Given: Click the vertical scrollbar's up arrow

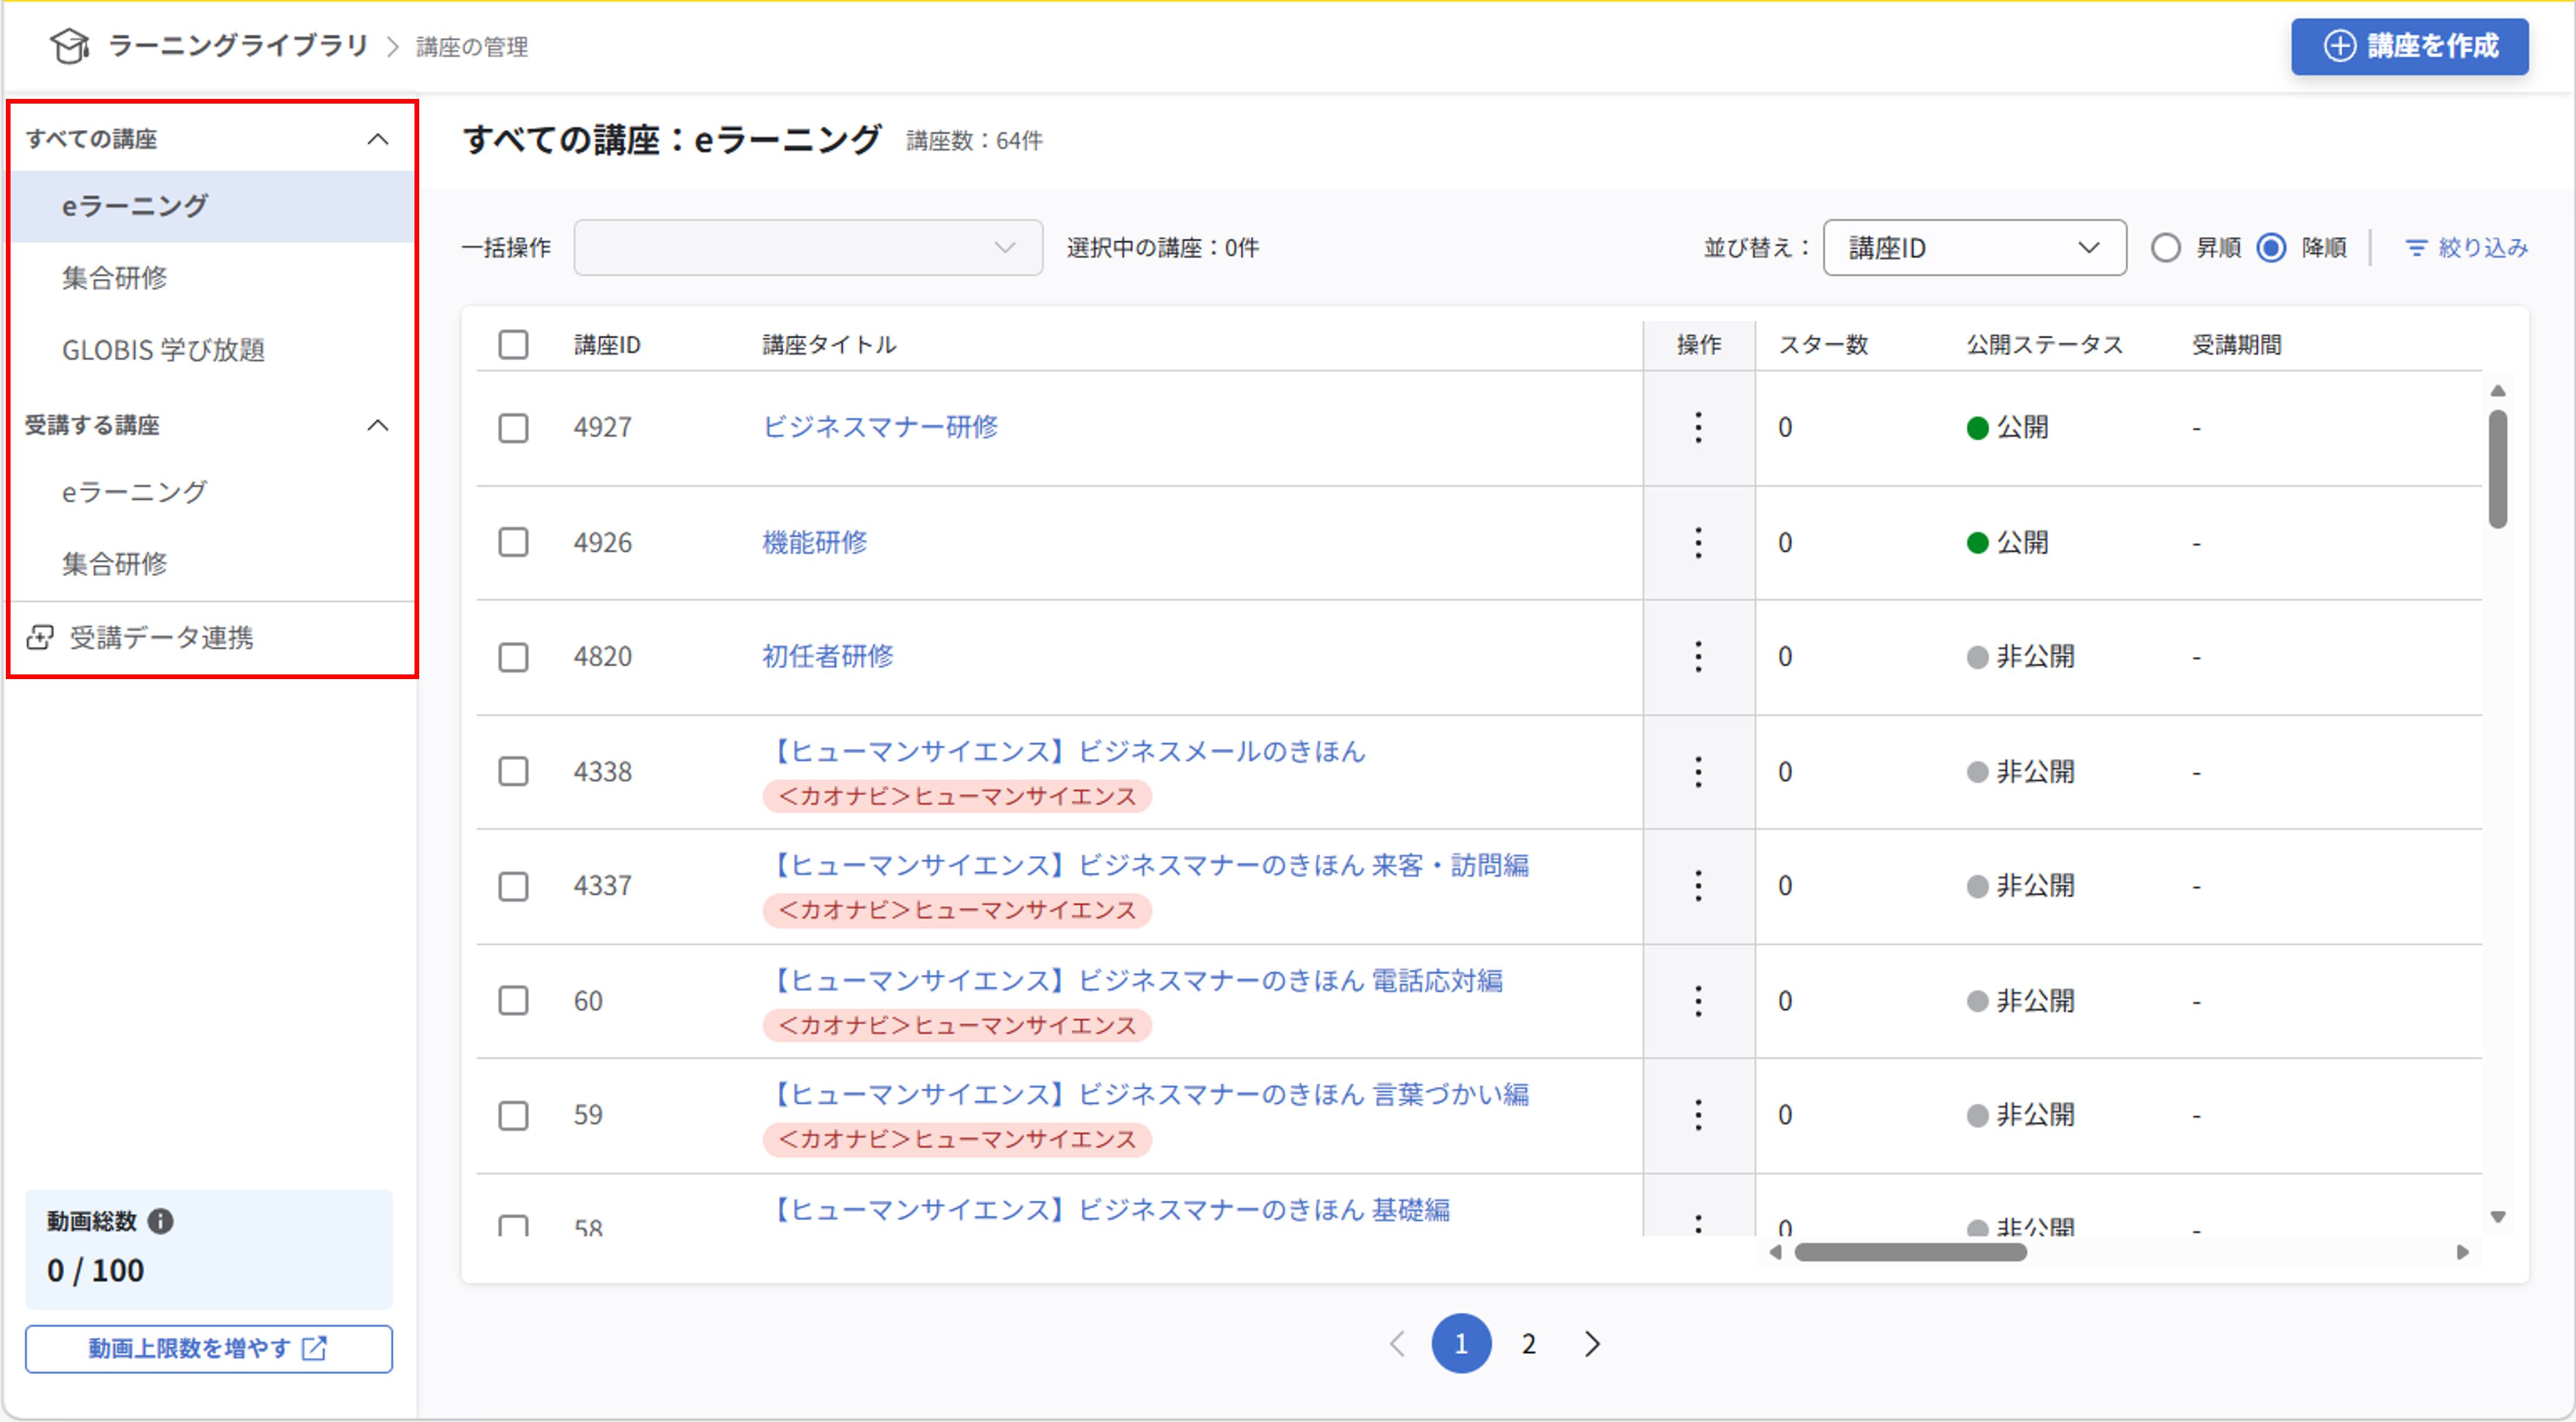Looking at the screenshot, I should (2498, 391).
